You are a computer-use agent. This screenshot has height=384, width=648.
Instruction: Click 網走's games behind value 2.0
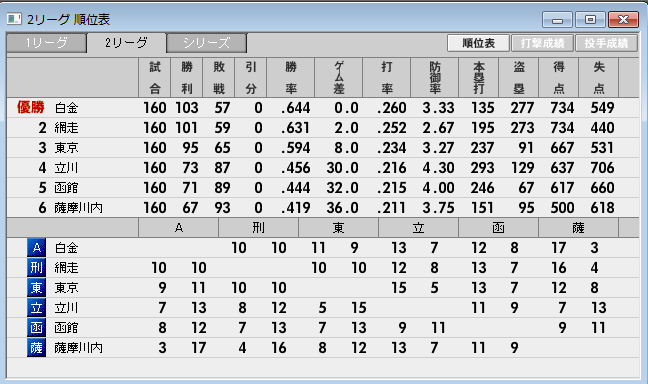pyautogui.click(x=346, y=128)
